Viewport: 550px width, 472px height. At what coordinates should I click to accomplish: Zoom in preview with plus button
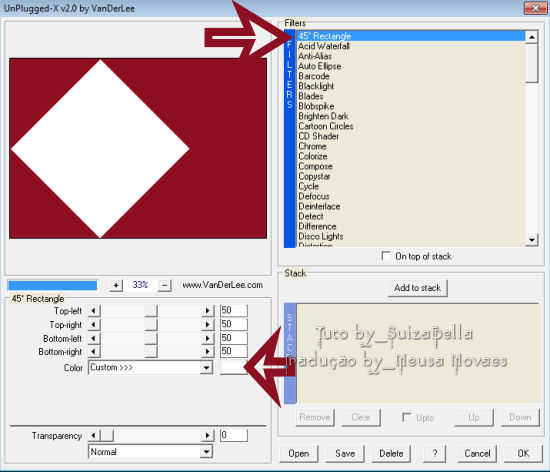click(x=116, y=285)
